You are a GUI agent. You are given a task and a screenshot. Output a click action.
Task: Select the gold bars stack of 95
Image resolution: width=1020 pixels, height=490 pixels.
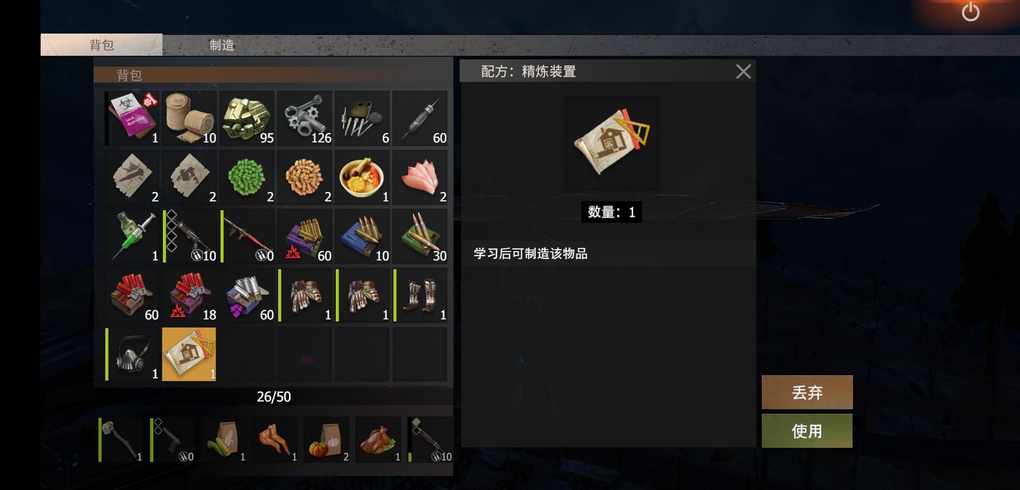[x=247, y=118]
